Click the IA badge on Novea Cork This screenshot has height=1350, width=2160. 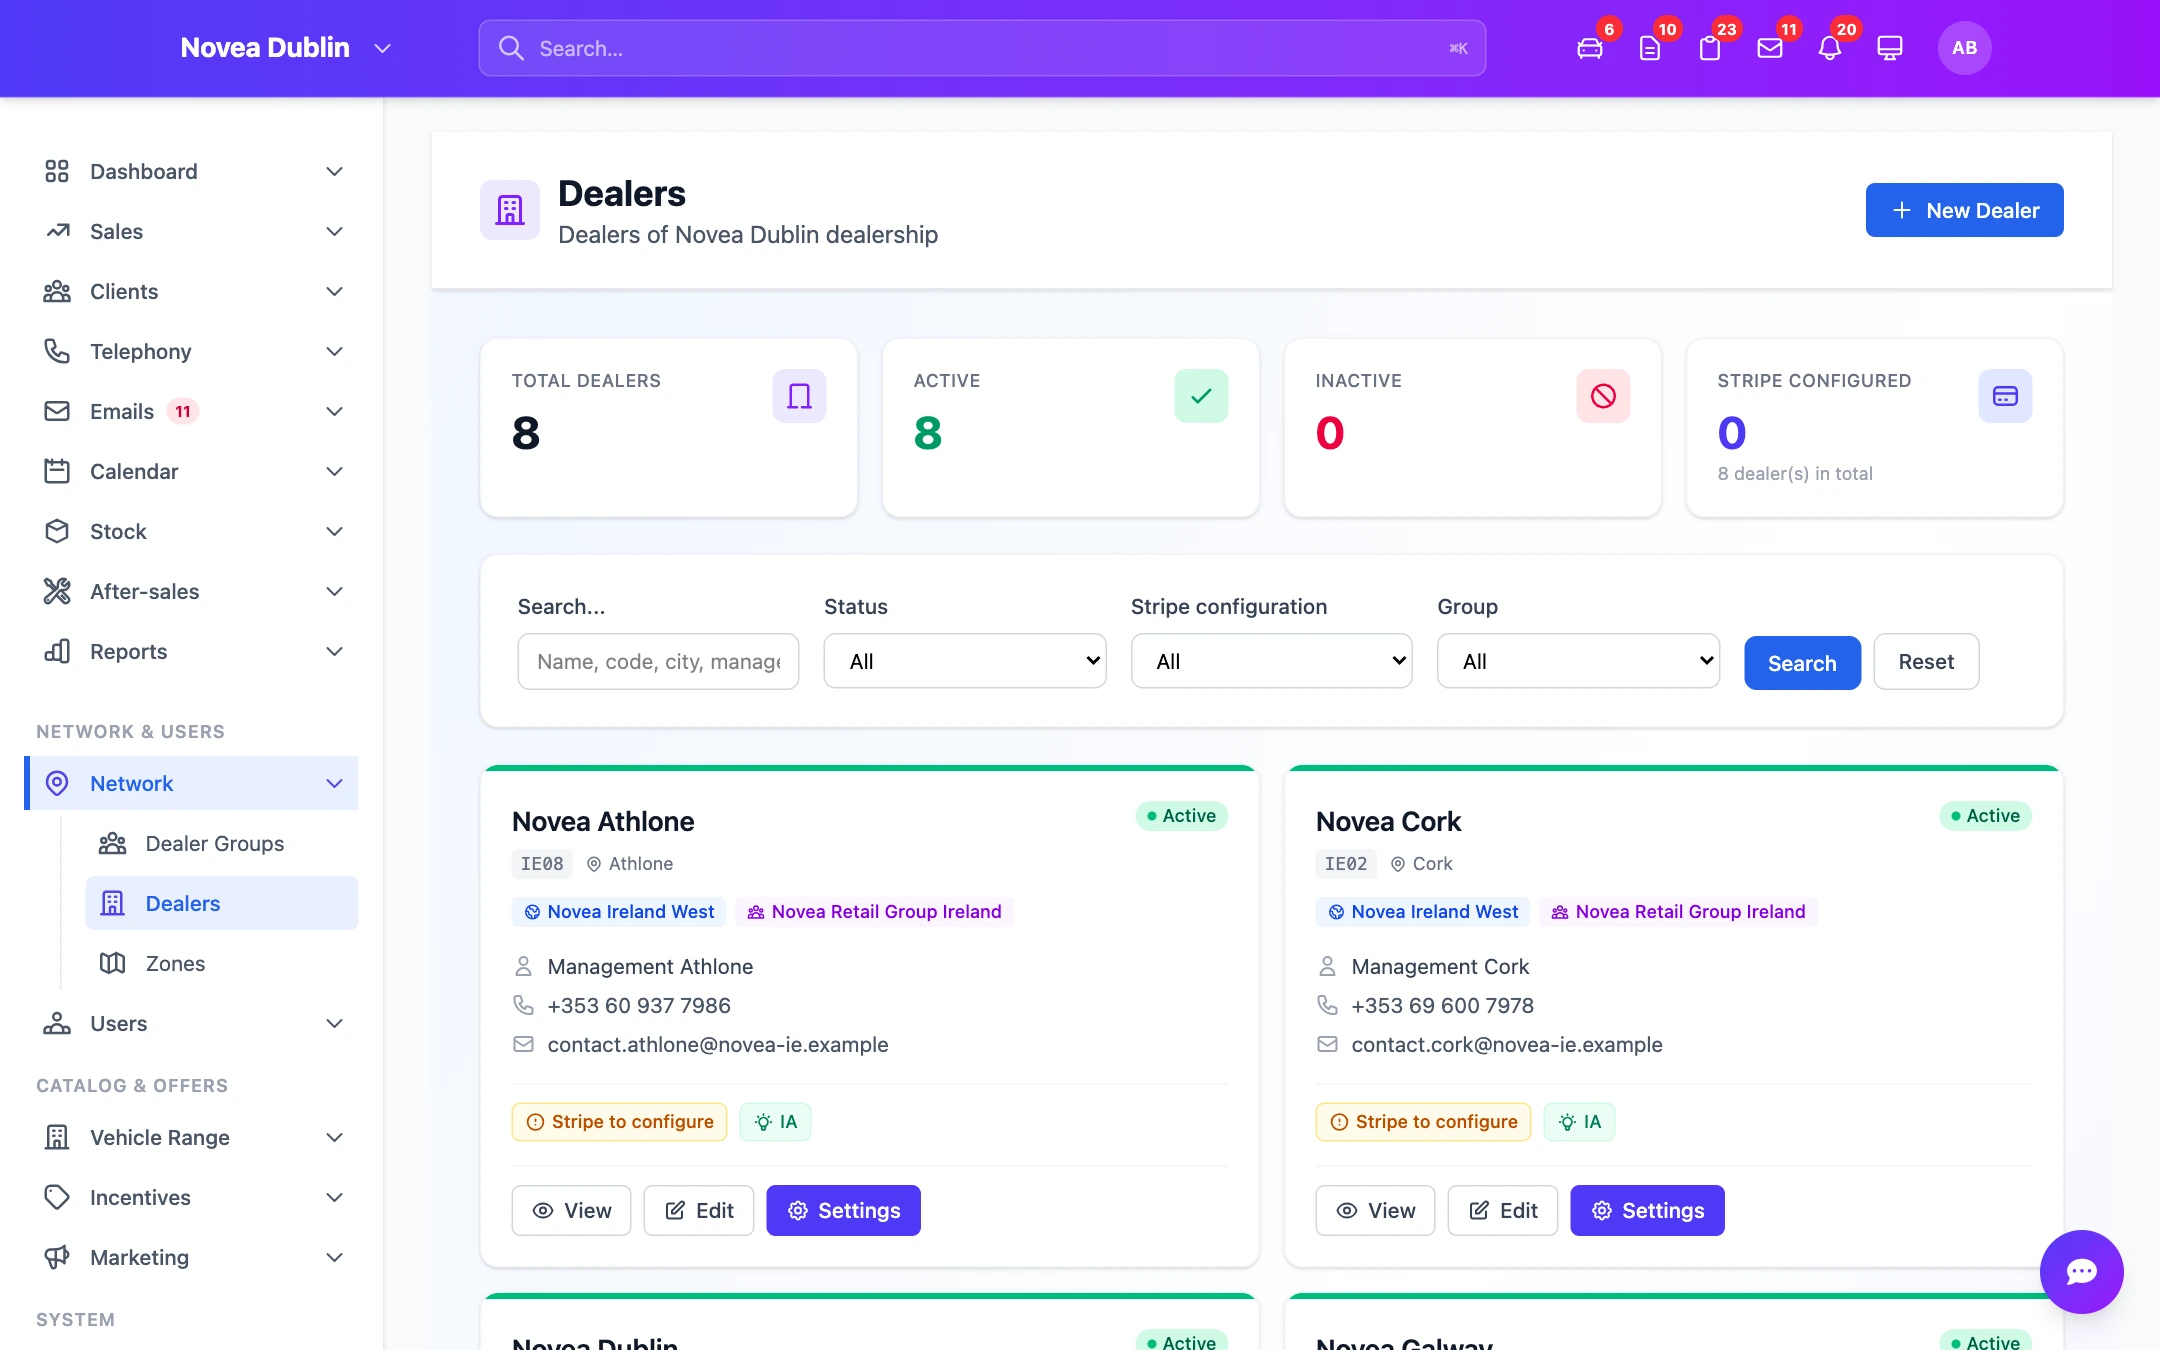point(1579,1122)
